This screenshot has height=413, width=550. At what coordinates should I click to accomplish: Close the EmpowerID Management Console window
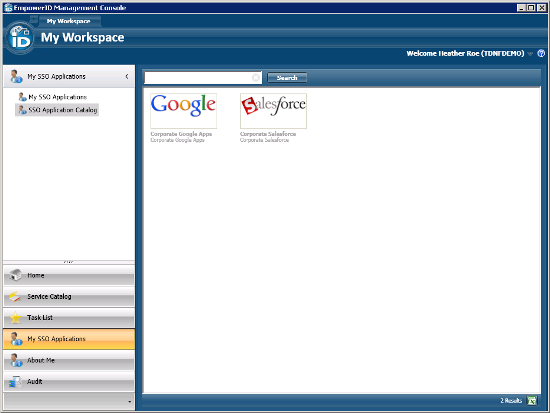tap(541, 7)
